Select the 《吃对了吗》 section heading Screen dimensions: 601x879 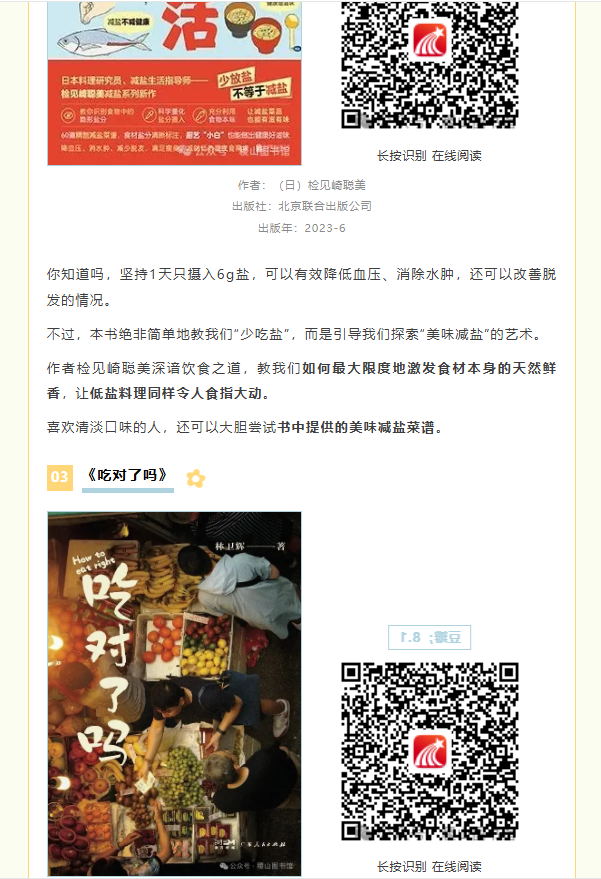click(128, 476)
